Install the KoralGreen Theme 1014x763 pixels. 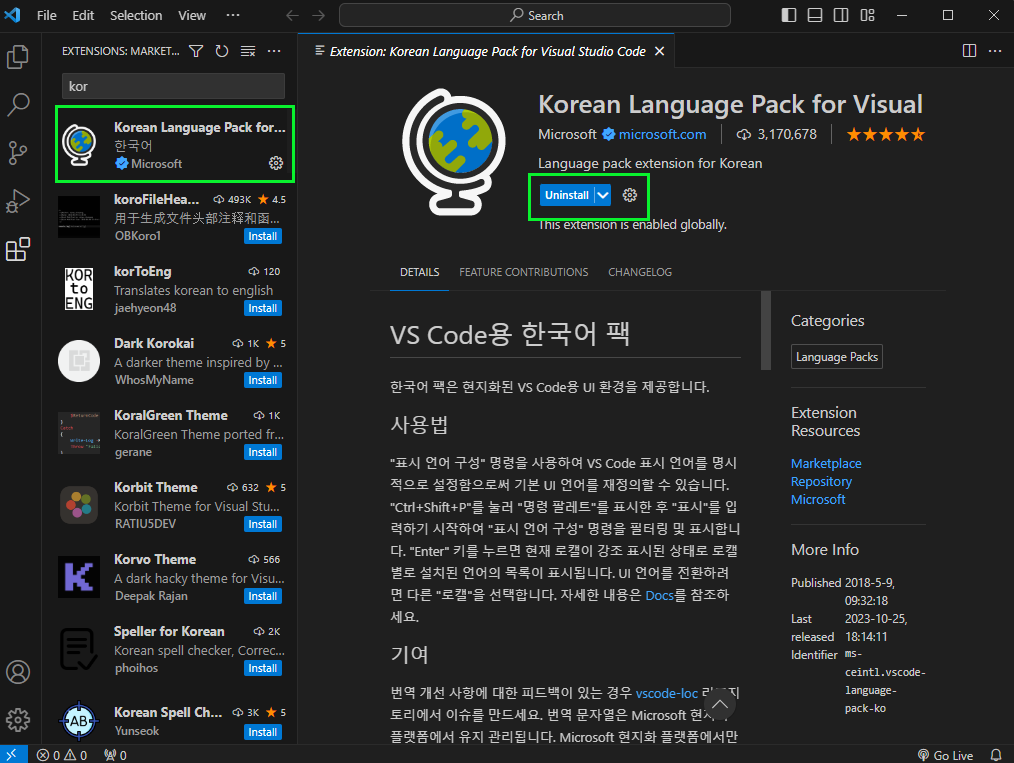[x=263, y=452]
